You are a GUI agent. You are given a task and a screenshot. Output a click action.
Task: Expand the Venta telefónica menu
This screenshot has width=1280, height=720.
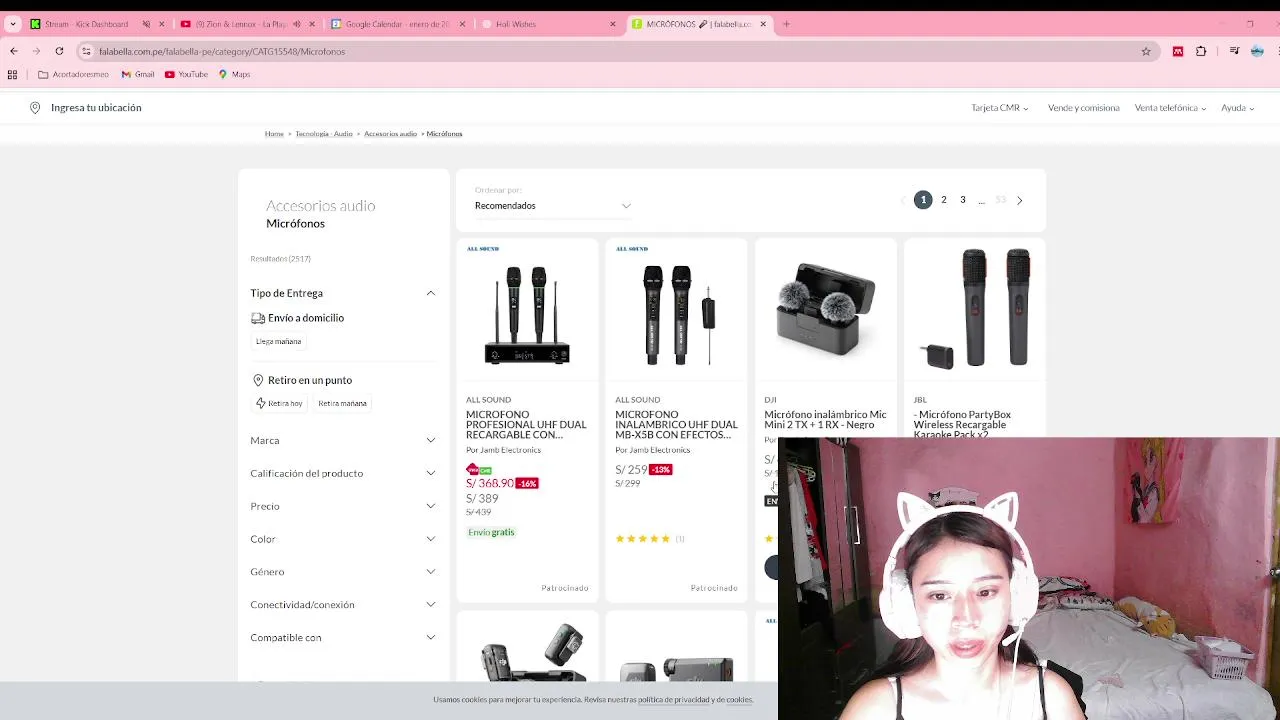coord(1170,107)
